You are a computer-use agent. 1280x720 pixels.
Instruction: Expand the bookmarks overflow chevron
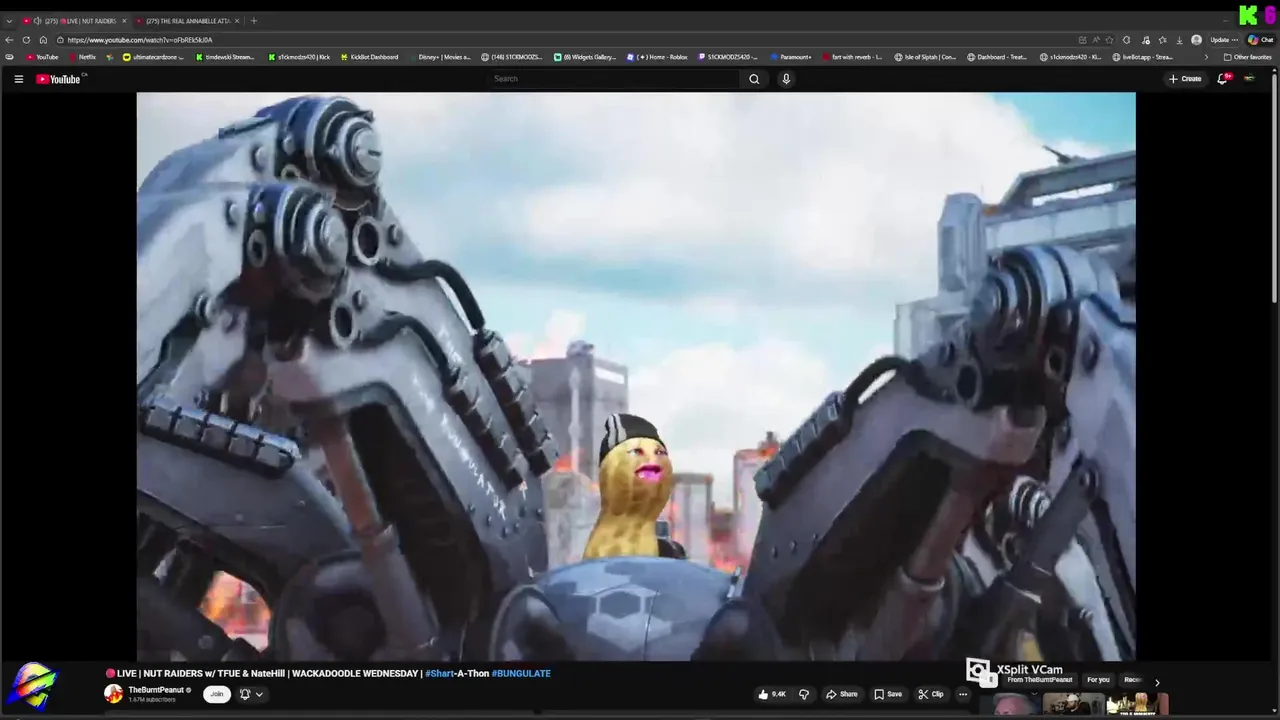tap(1205, 57)
